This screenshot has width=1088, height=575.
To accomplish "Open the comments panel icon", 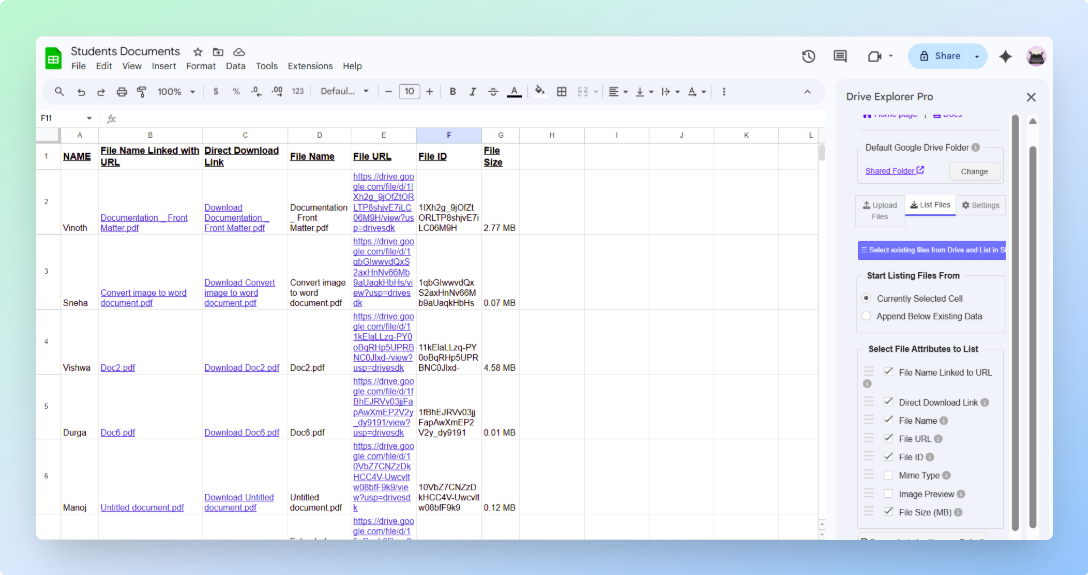I will pos(840,57).
